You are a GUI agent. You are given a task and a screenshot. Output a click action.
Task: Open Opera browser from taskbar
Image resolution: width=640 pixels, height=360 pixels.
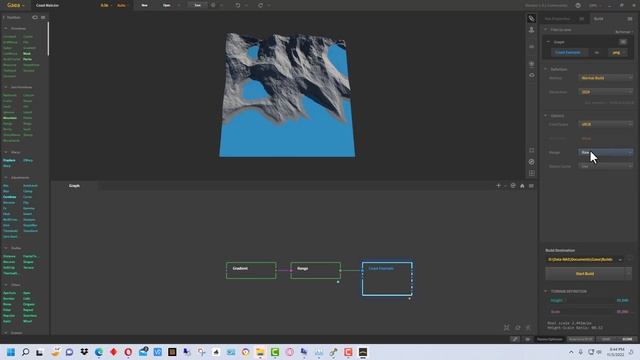(128, 352)
